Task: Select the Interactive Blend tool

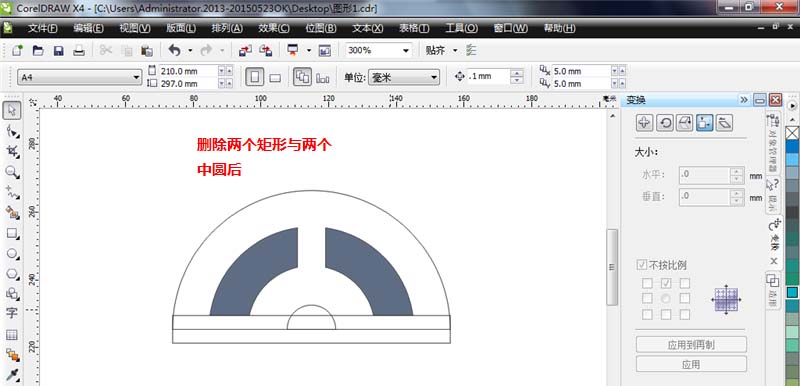Action: [13, 355]
